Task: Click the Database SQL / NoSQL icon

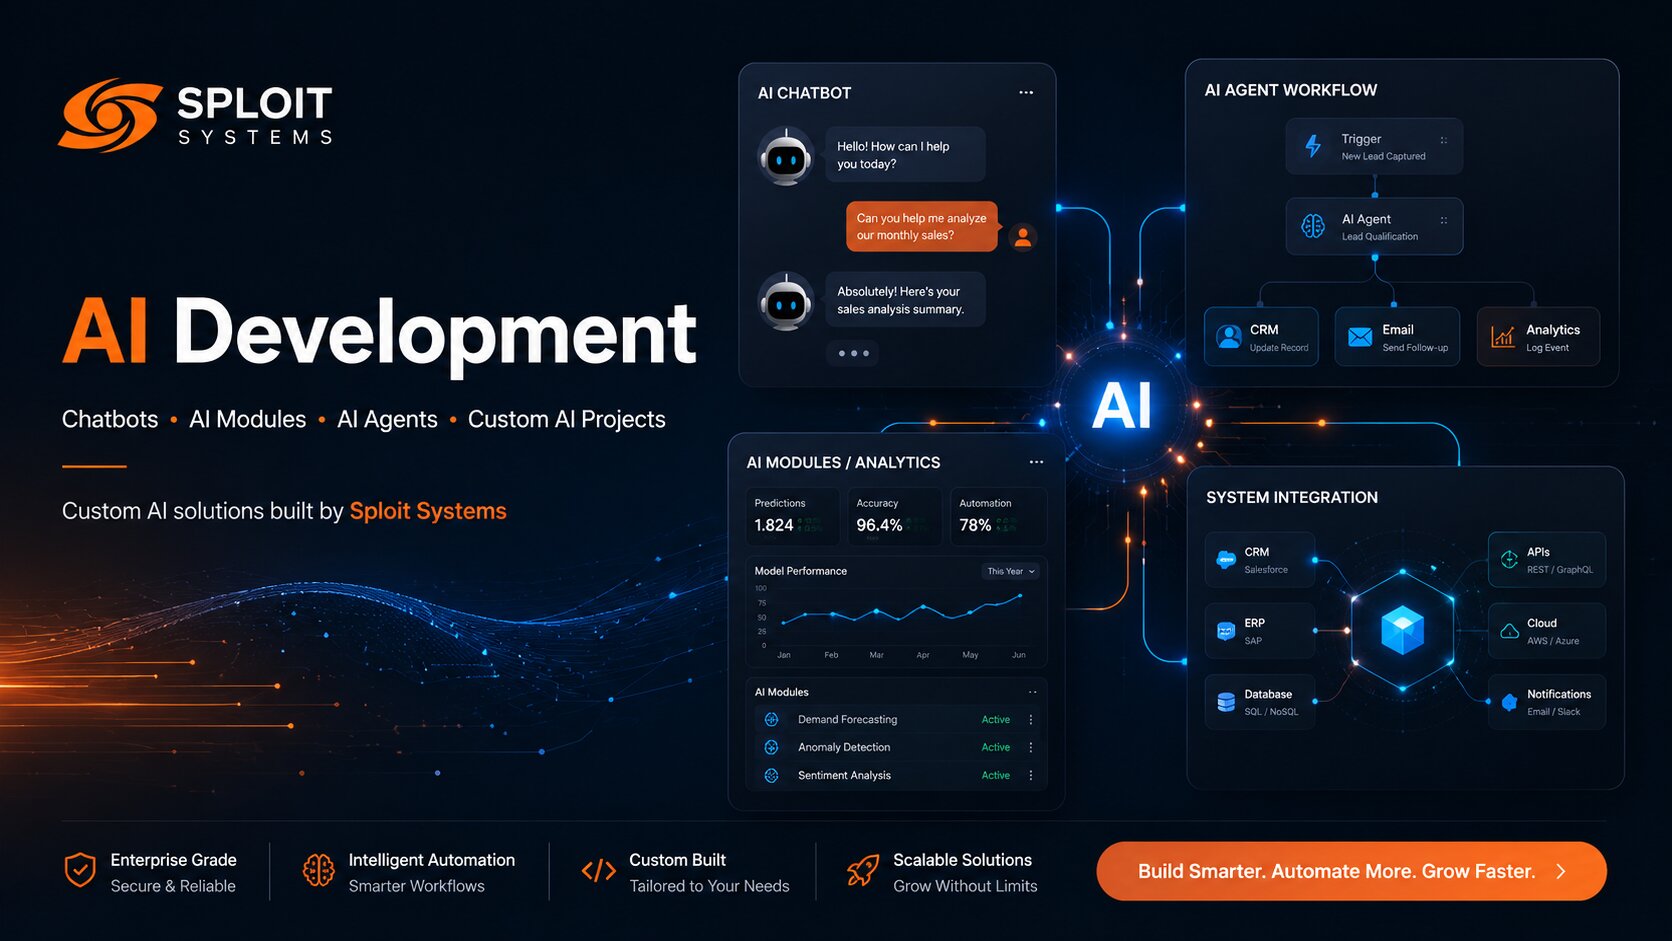Action: [1226, 702]
